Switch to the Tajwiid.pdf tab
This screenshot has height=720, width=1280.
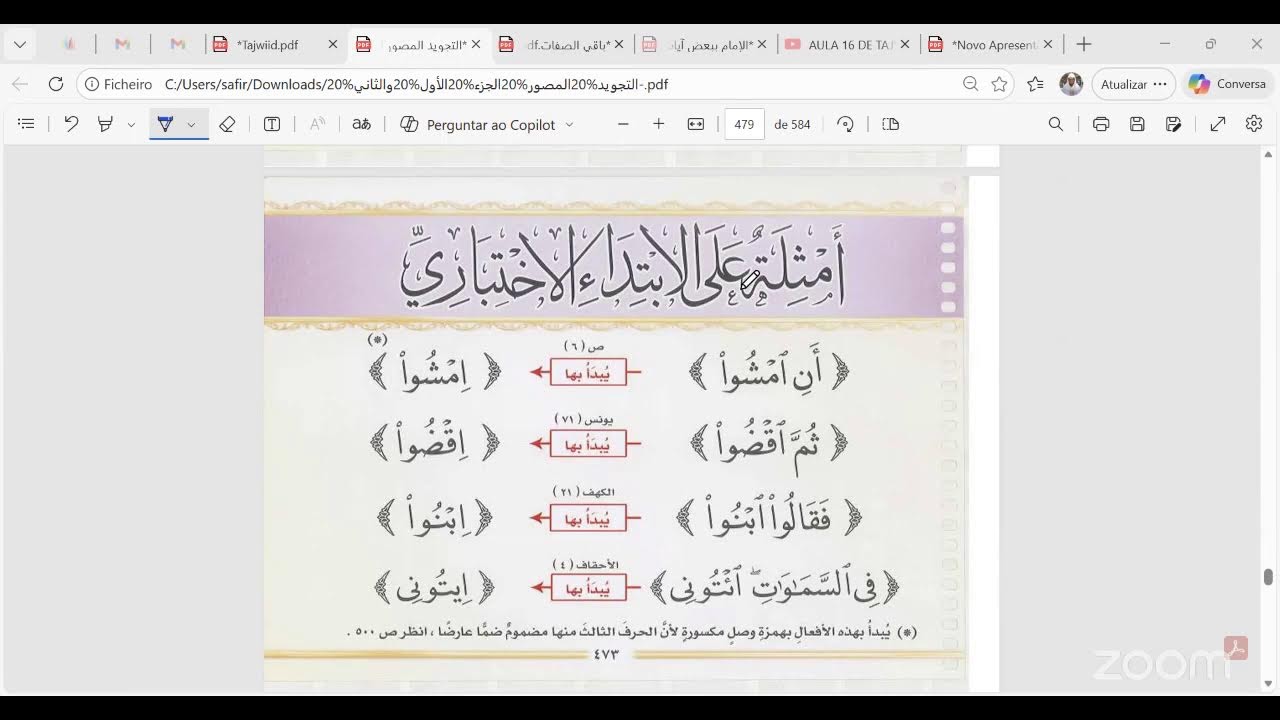coord(266,44)
